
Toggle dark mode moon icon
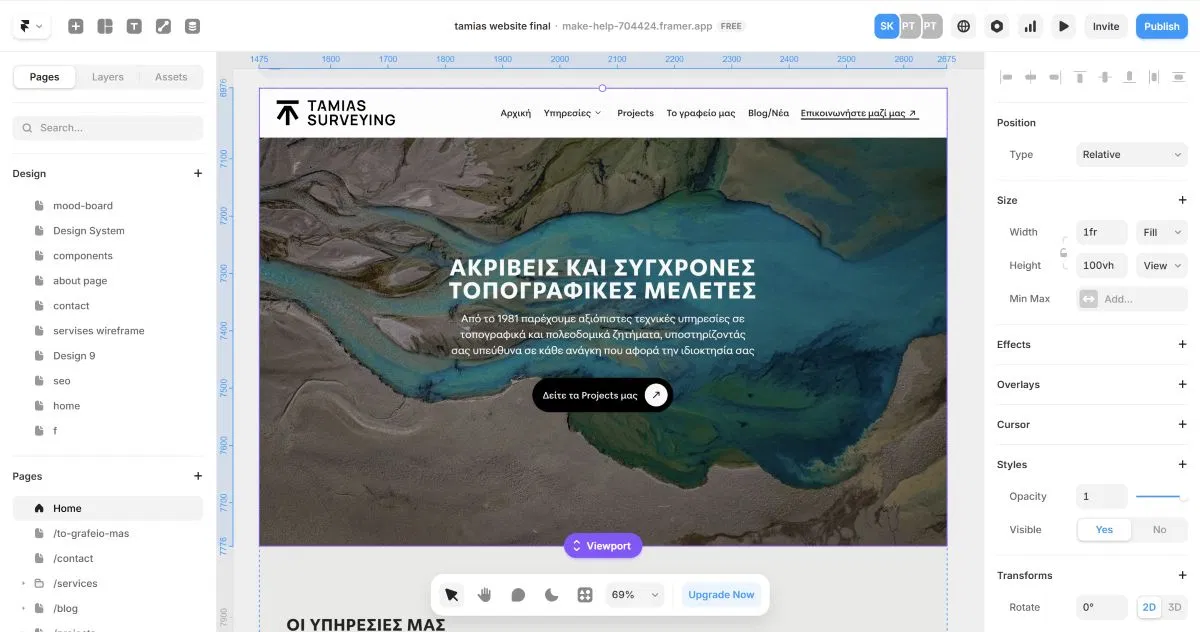(552, 595)
